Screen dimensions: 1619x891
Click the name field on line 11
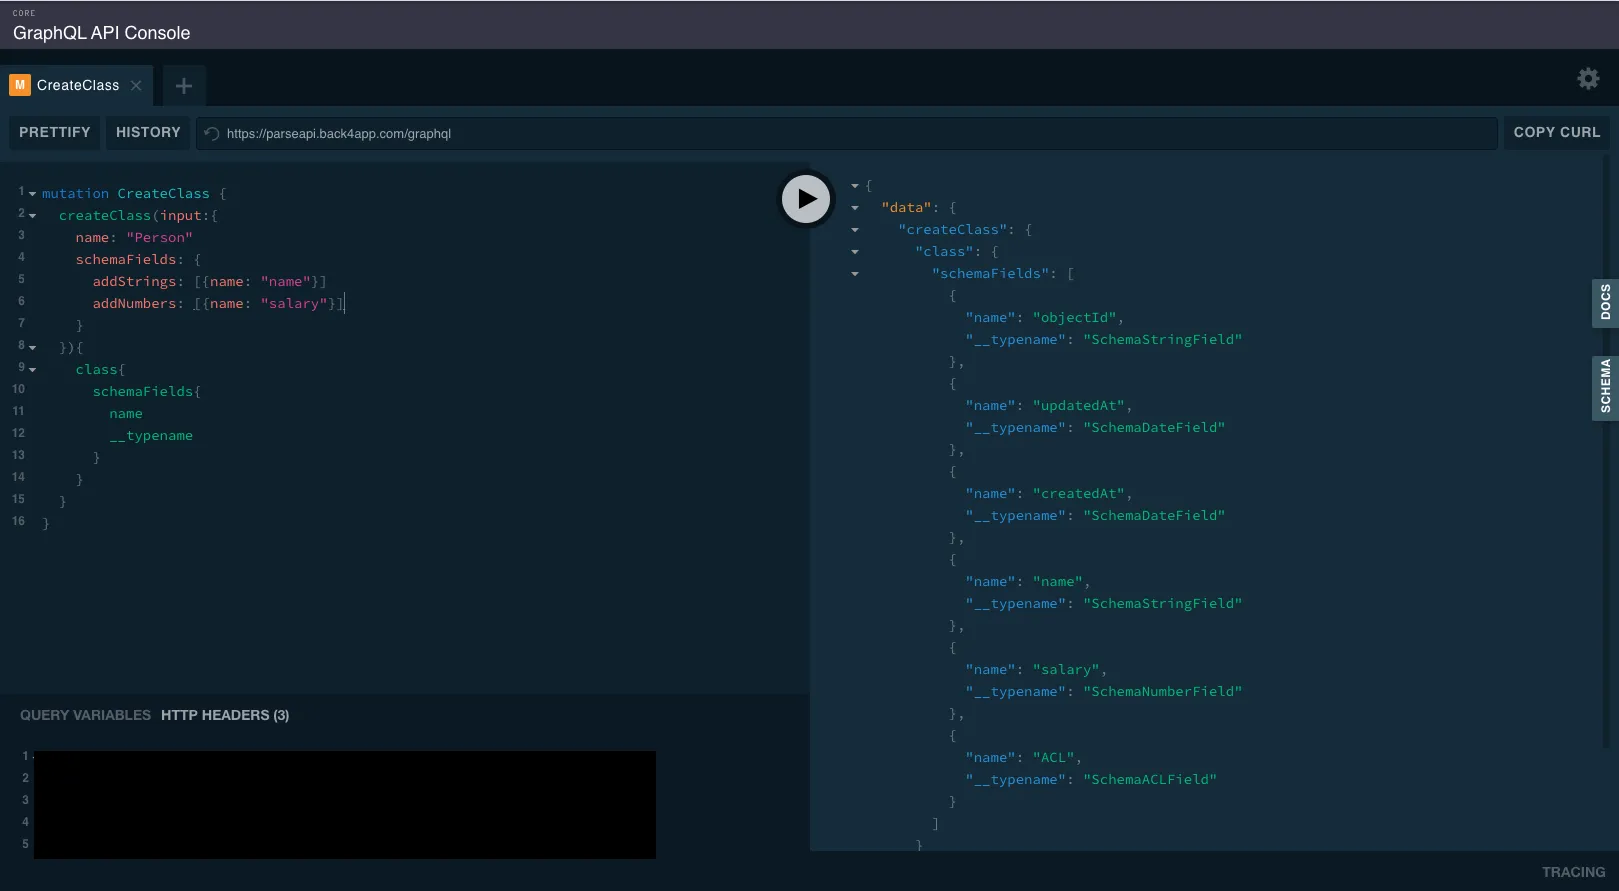point(126,414)
